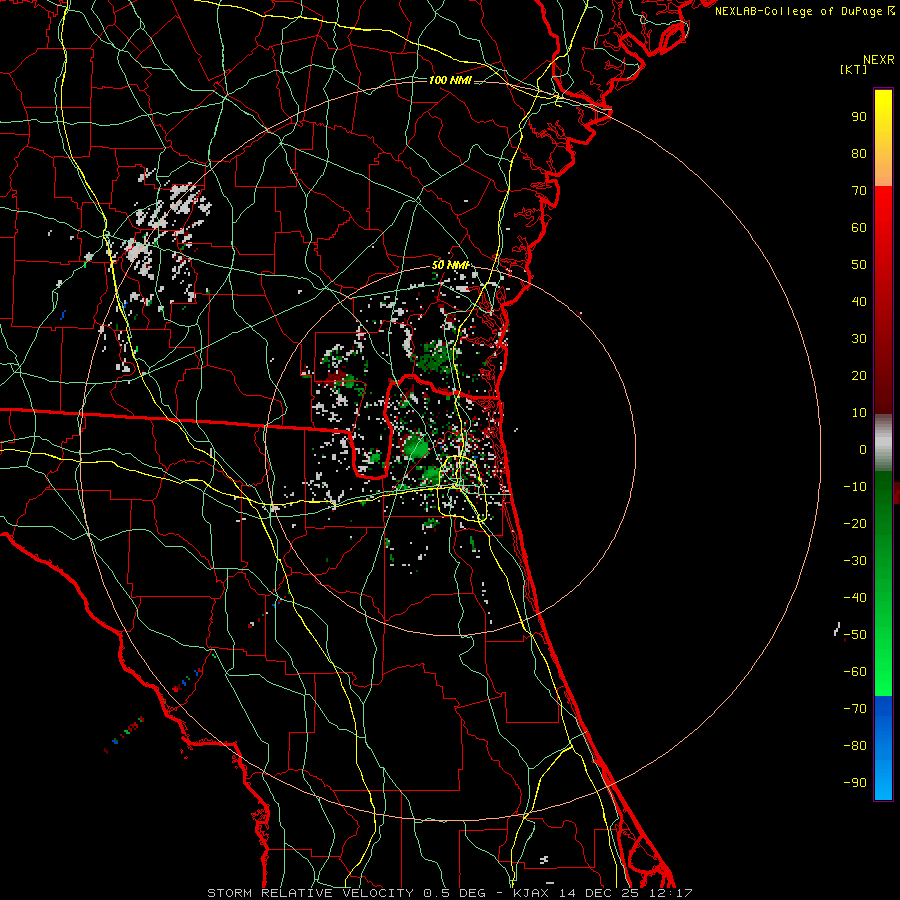This screenshot has width=900, height=900.
Task: Click the positive 40 knot scale value
Action: 859,301
